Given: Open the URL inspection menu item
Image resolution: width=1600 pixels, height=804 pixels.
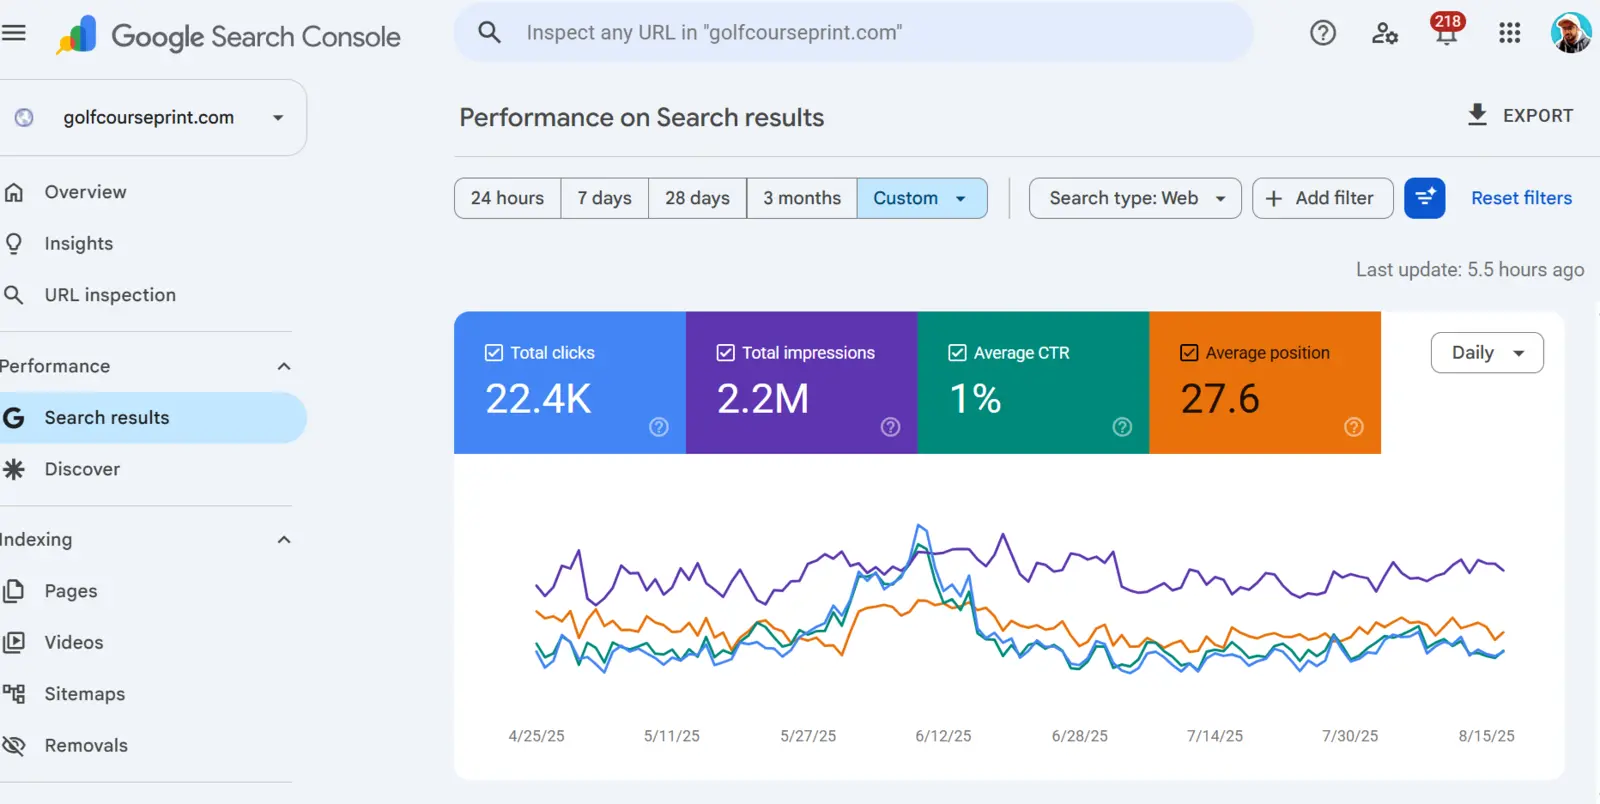Looking at the screenshot, I should tap(110, 295).
